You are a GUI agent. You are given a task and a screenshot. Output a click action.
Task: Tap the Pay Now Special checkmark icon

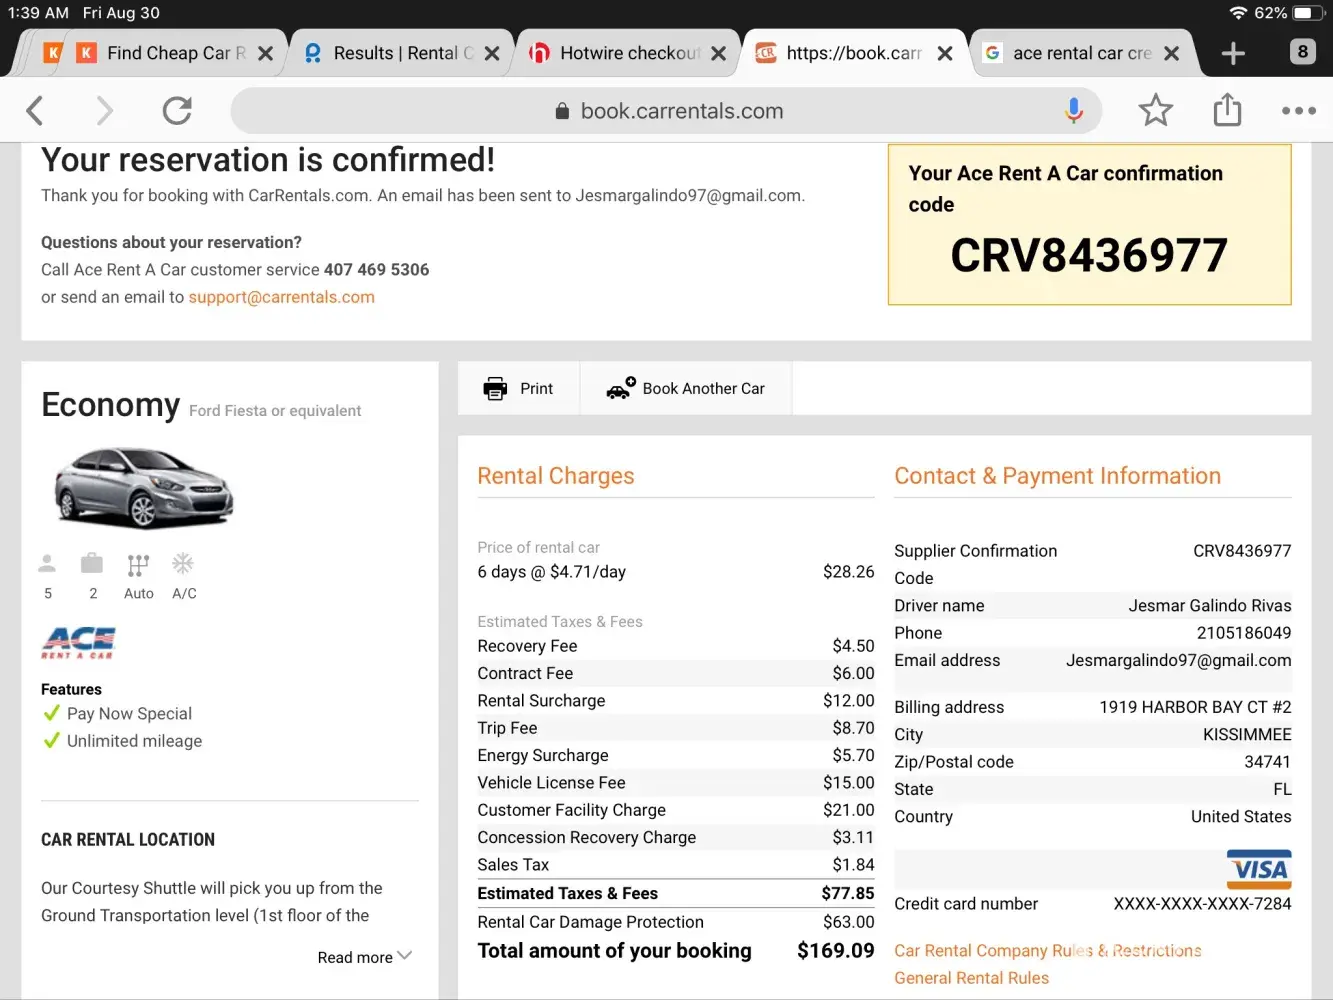[52, 713]
